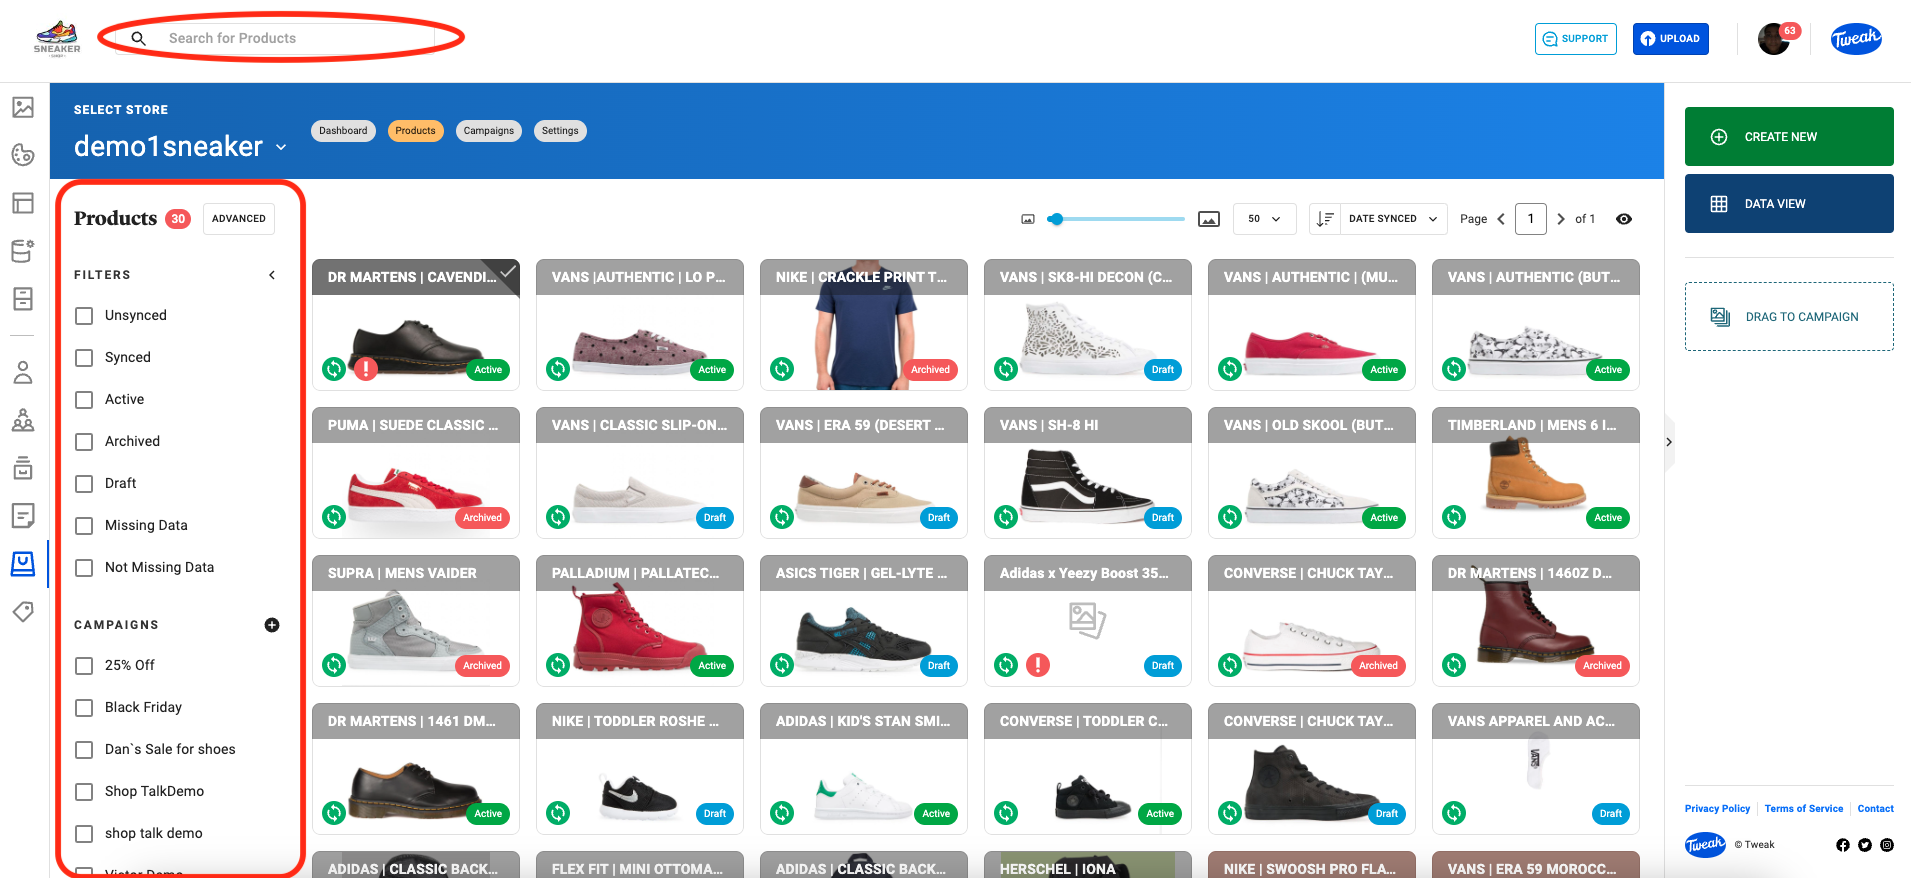This screenshot has height=878, width=1911.
Task: Click the thumbnail size slider handle
Action: tap(1055, 219)
